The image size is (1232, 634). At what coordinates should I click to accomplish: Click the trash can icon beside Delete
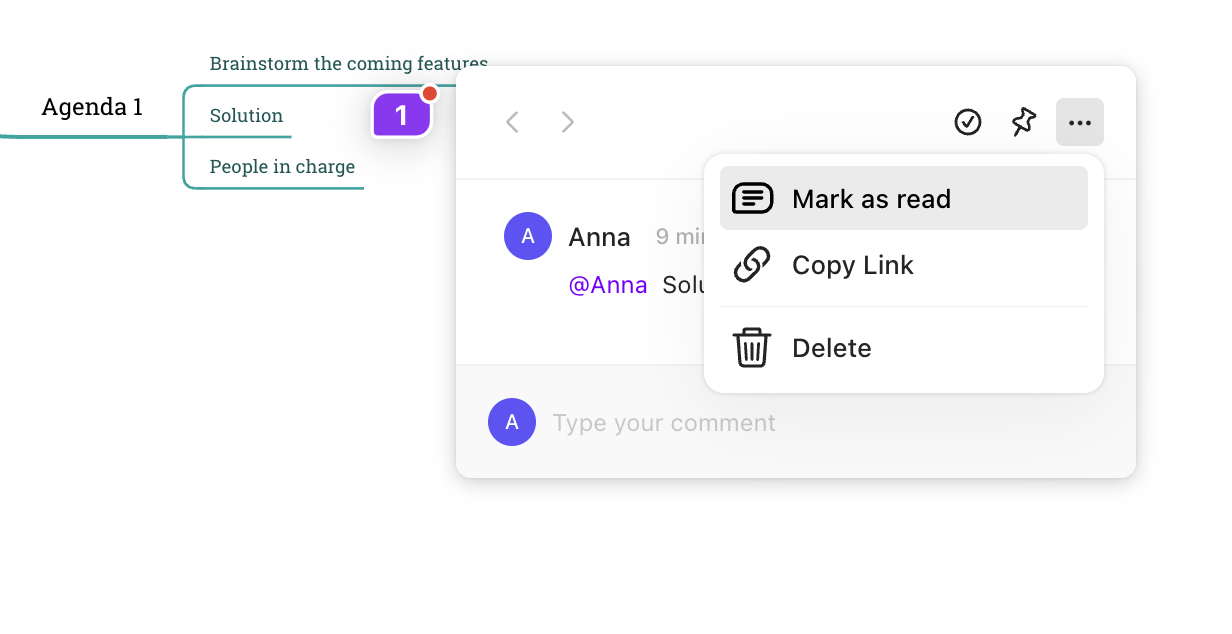(x=752, y=347)
